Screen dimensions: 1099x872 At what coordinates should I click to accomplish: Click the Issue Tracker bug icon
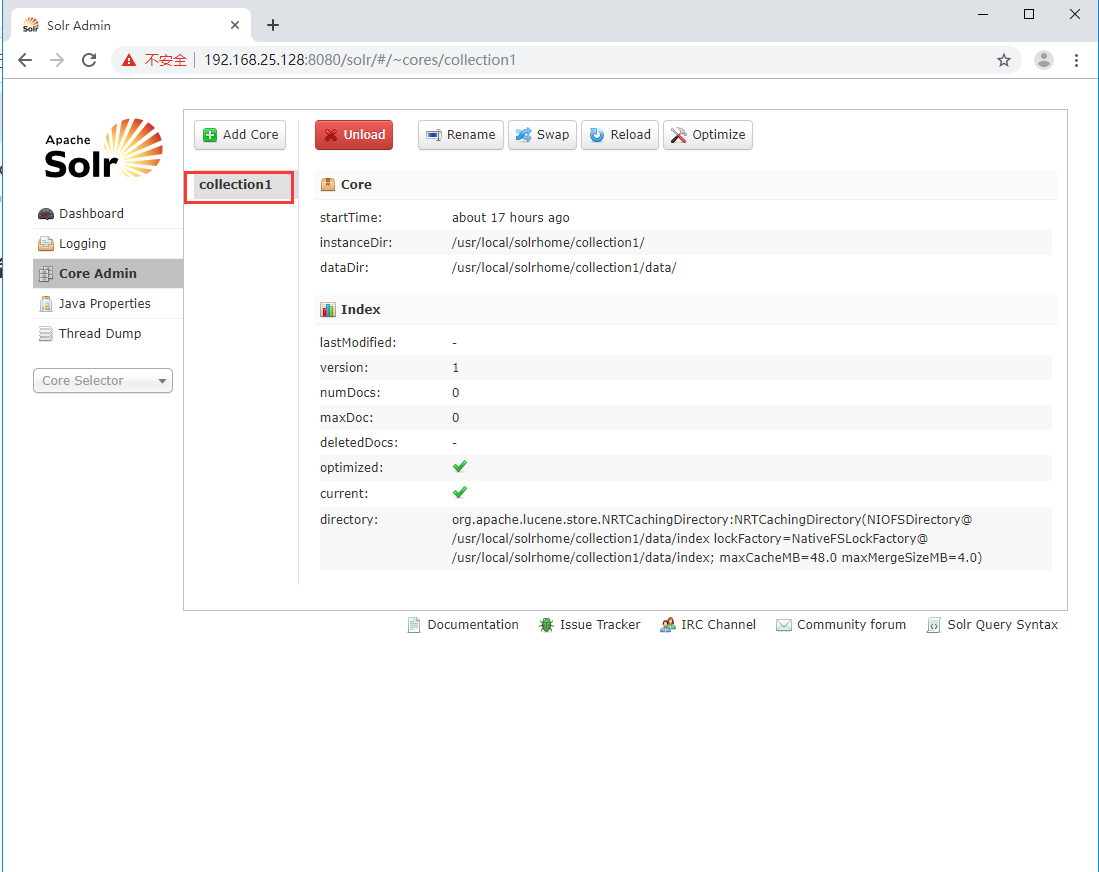[x=546, y=625]
